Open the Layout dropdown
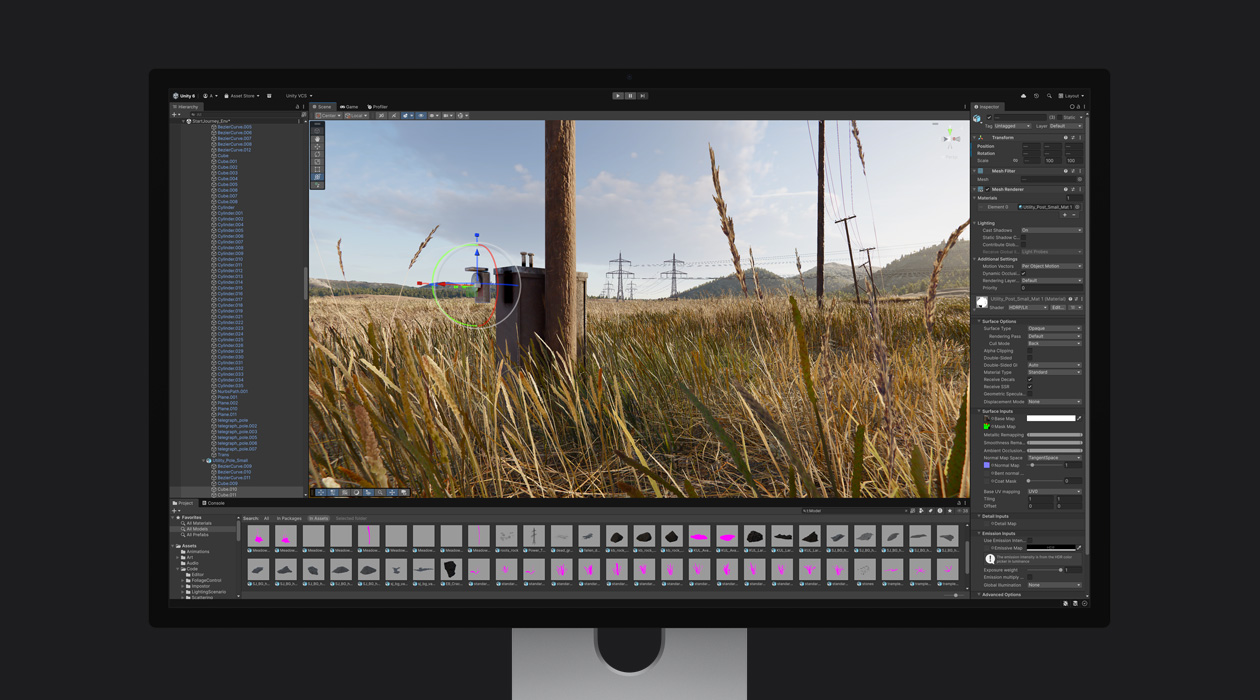The width and height of the screenshot is (1260, 700). coord(1071,96)
